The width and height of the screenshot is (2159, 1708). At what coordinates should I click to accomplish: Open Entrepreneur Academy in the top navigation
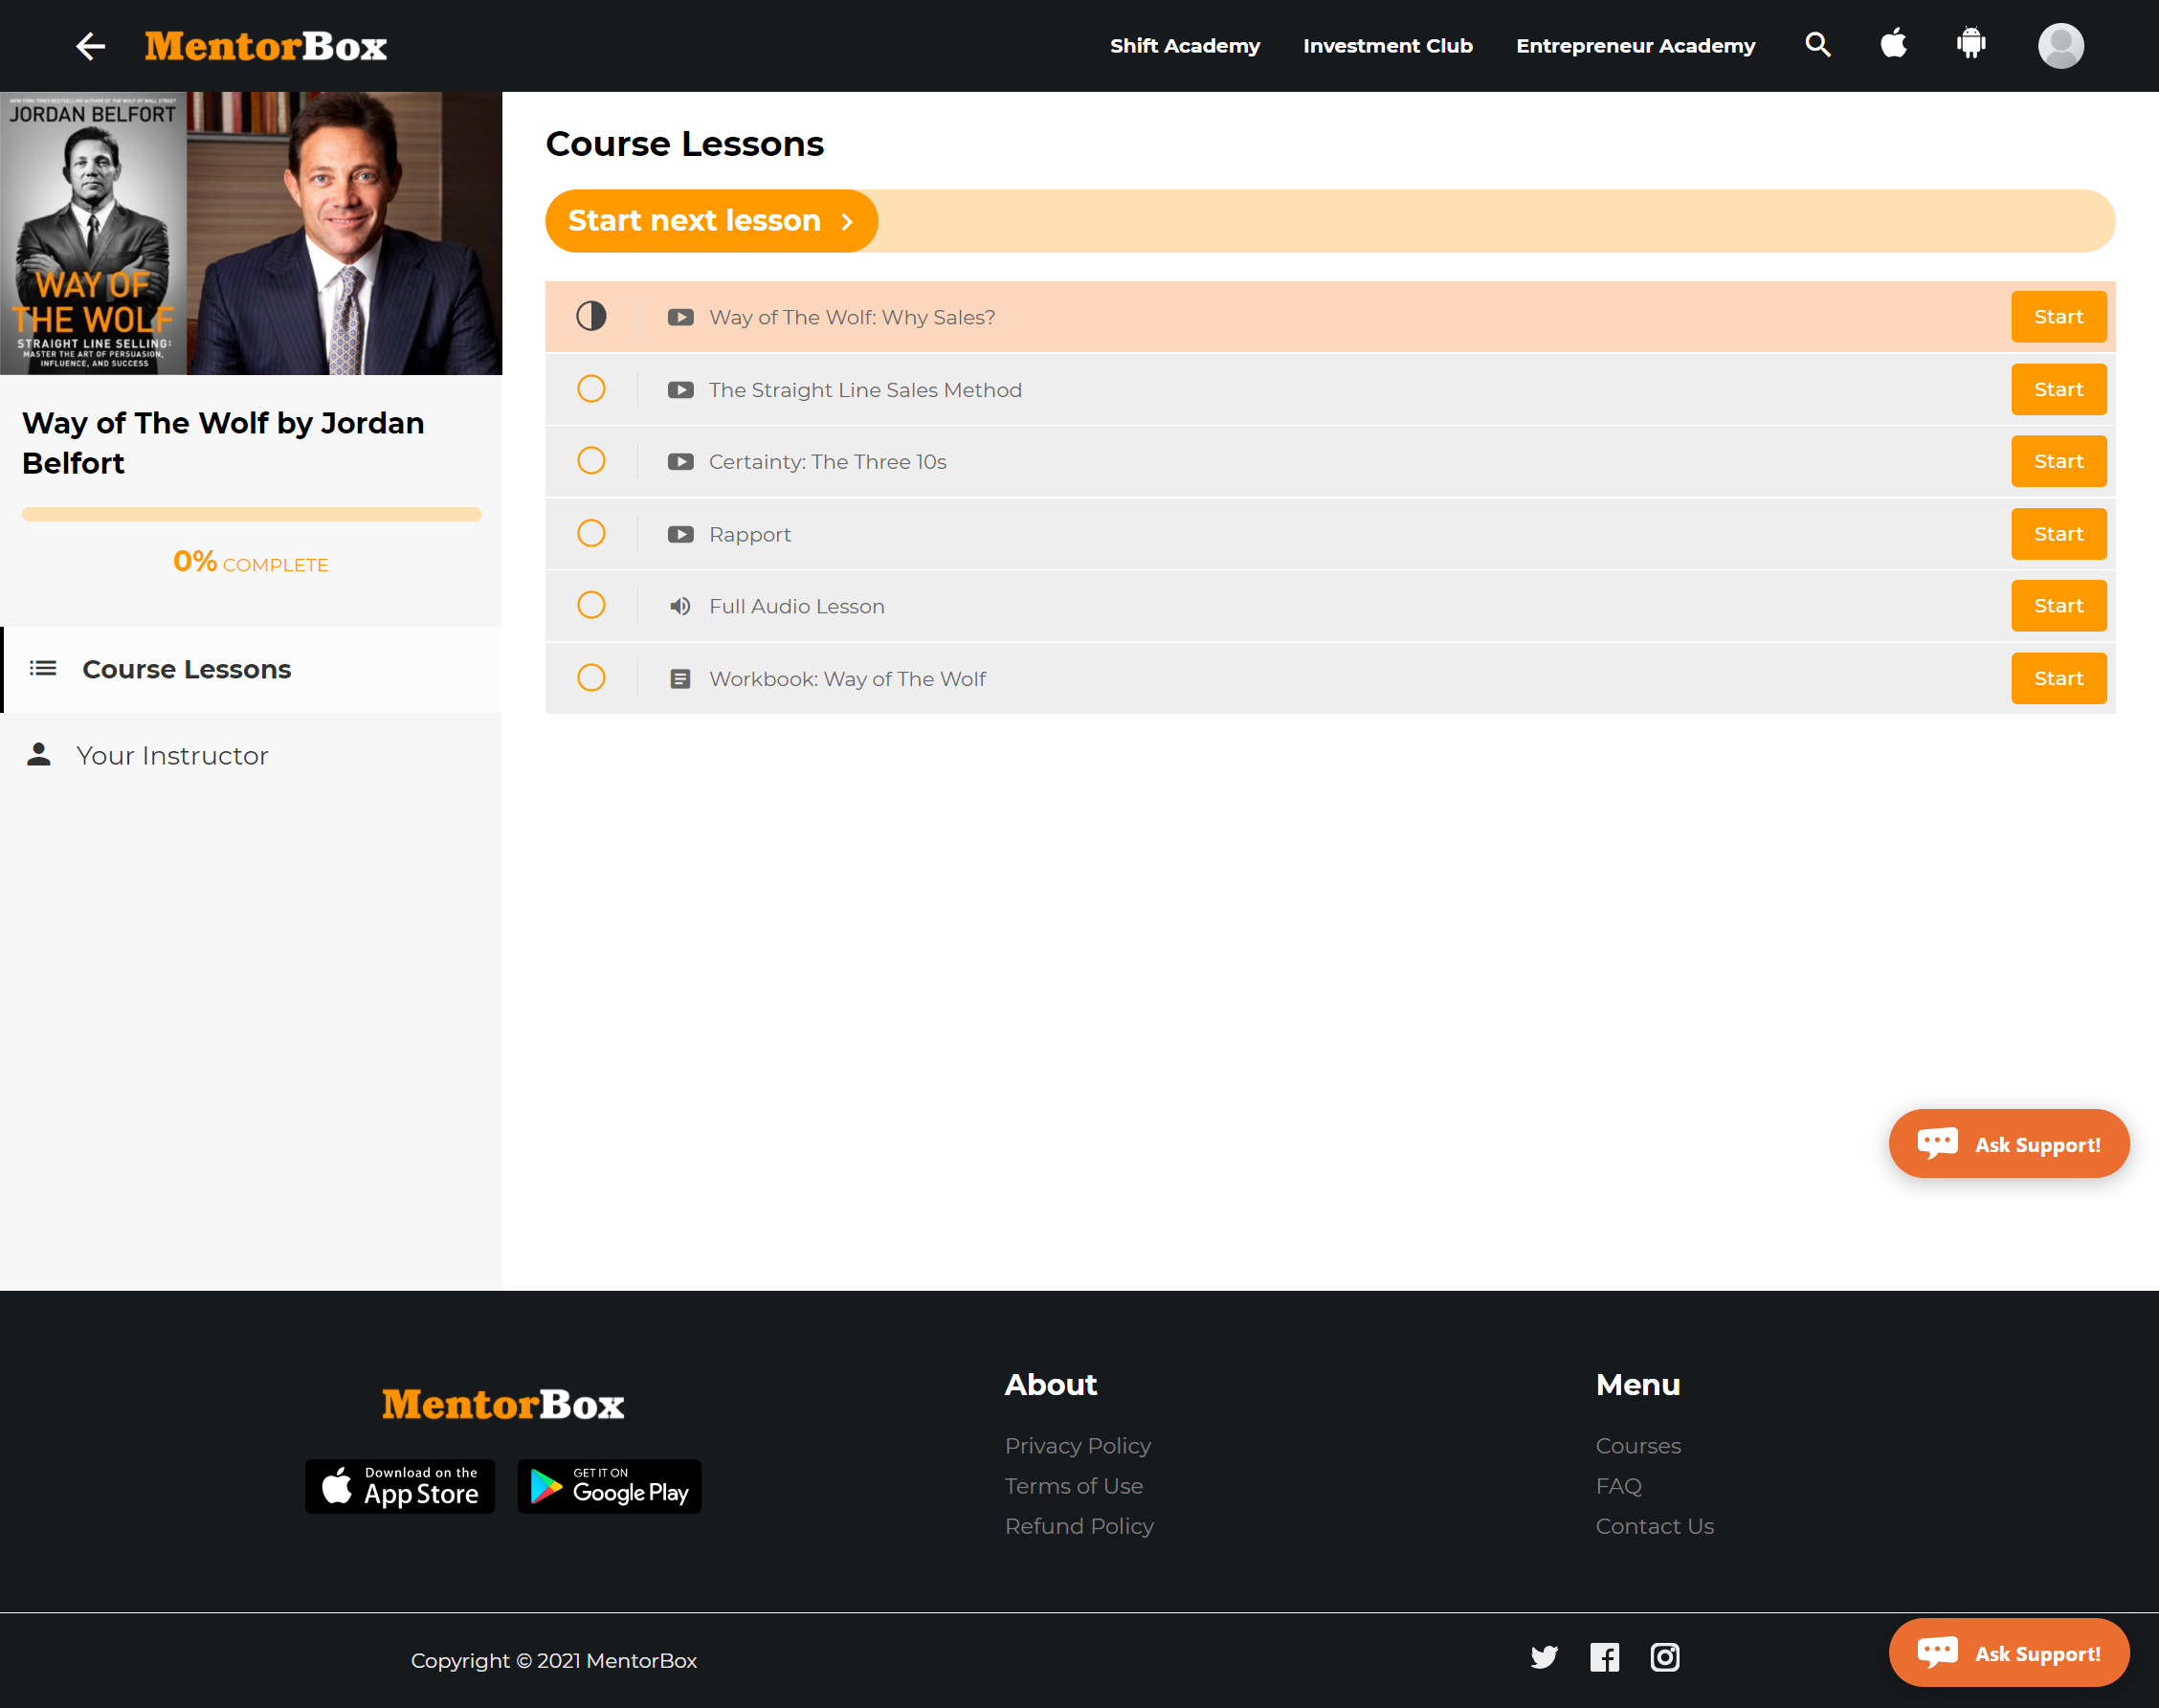click(x=1635, y=46)
